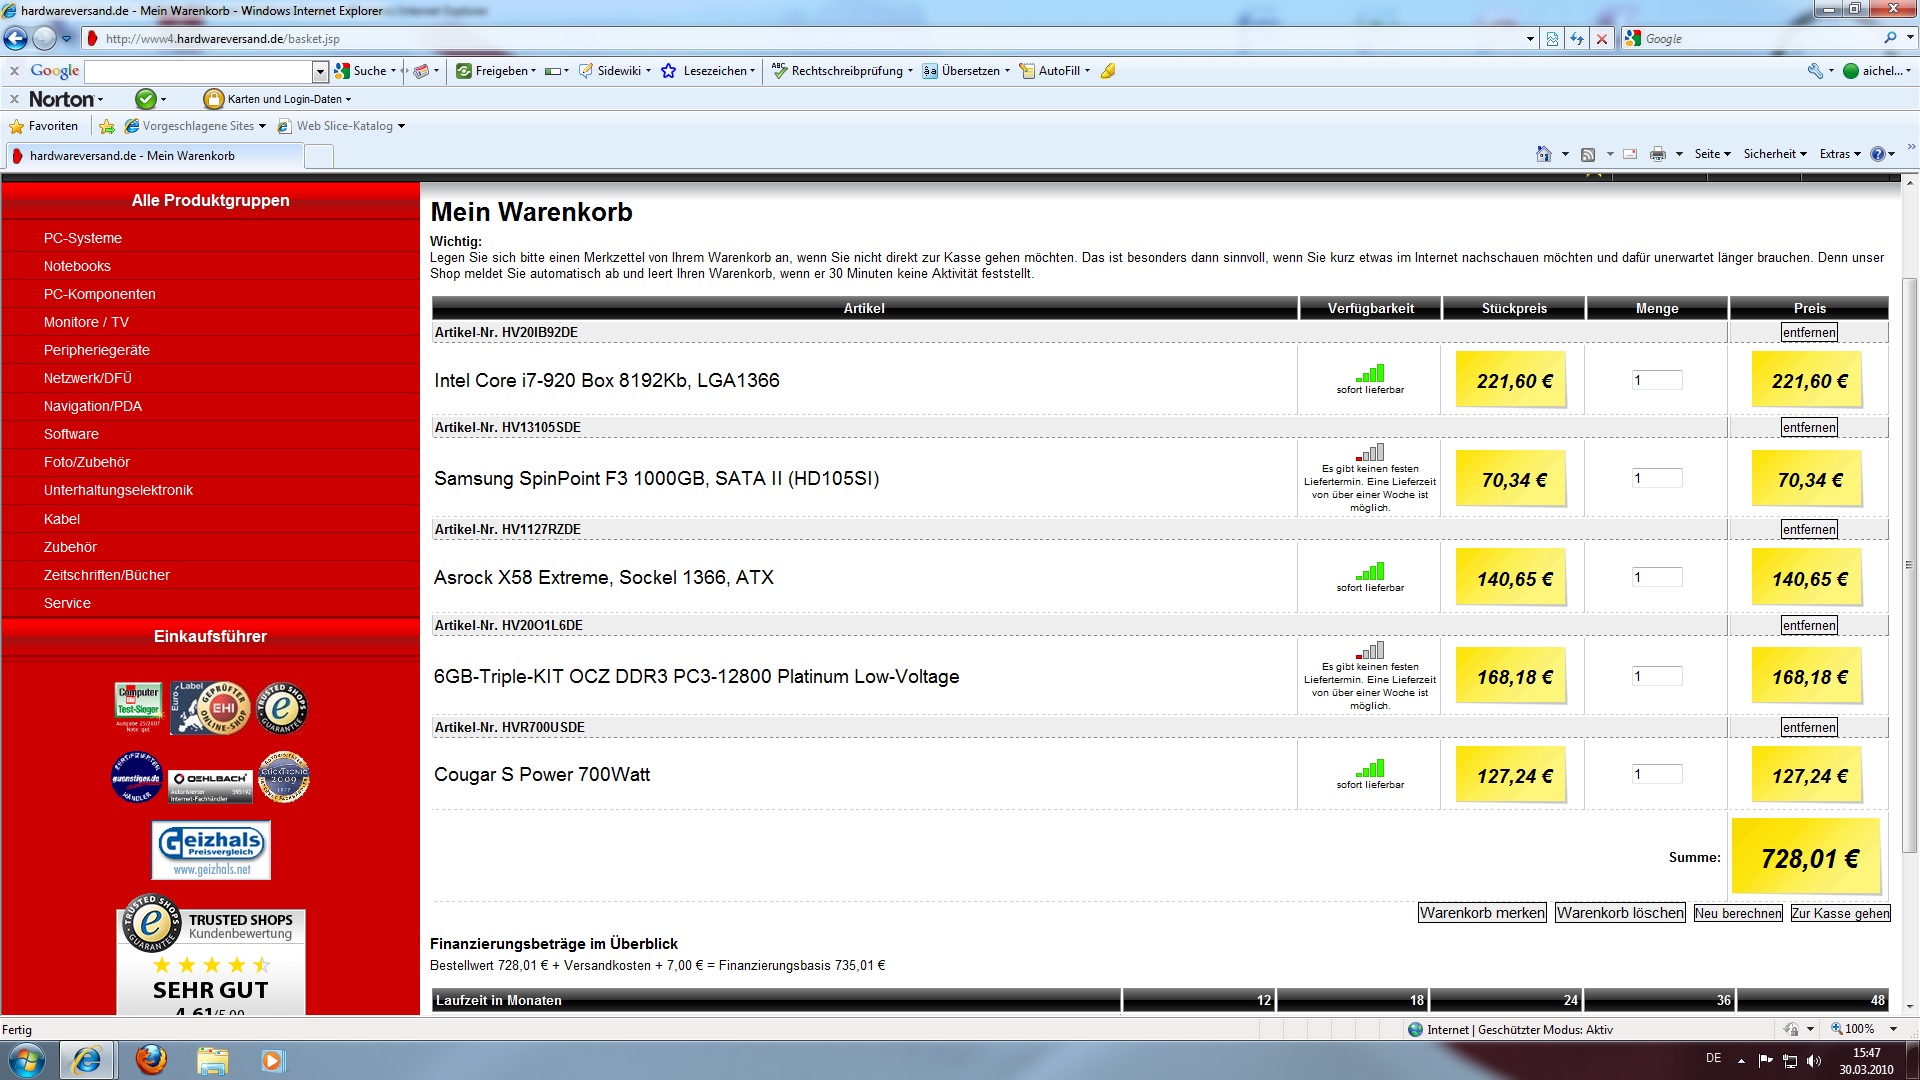Close the Google toolbar
Screen dimensions: 1920x1080
tap(14, 71)
